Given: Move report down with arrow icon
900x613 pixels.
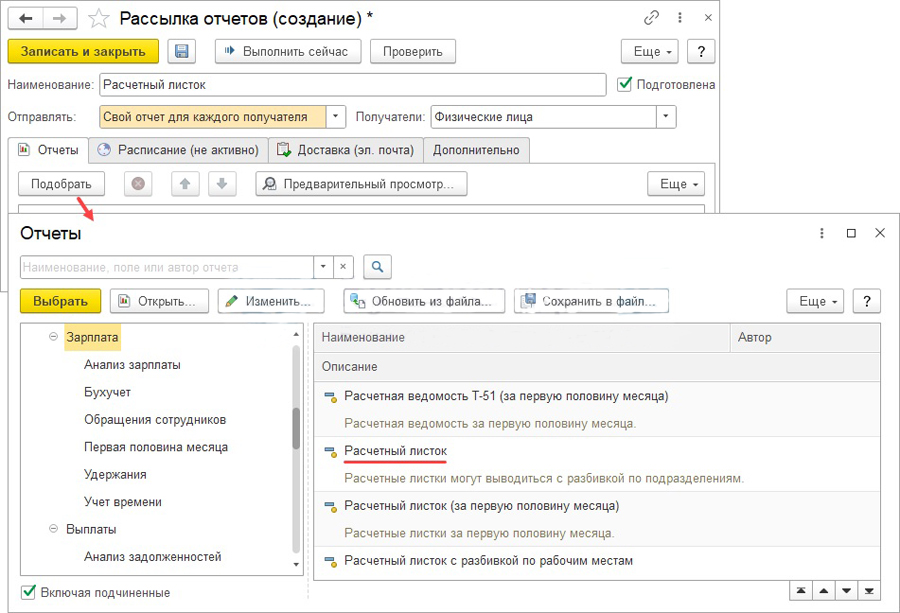Looking at the screenshot, I should click(221, 184).
